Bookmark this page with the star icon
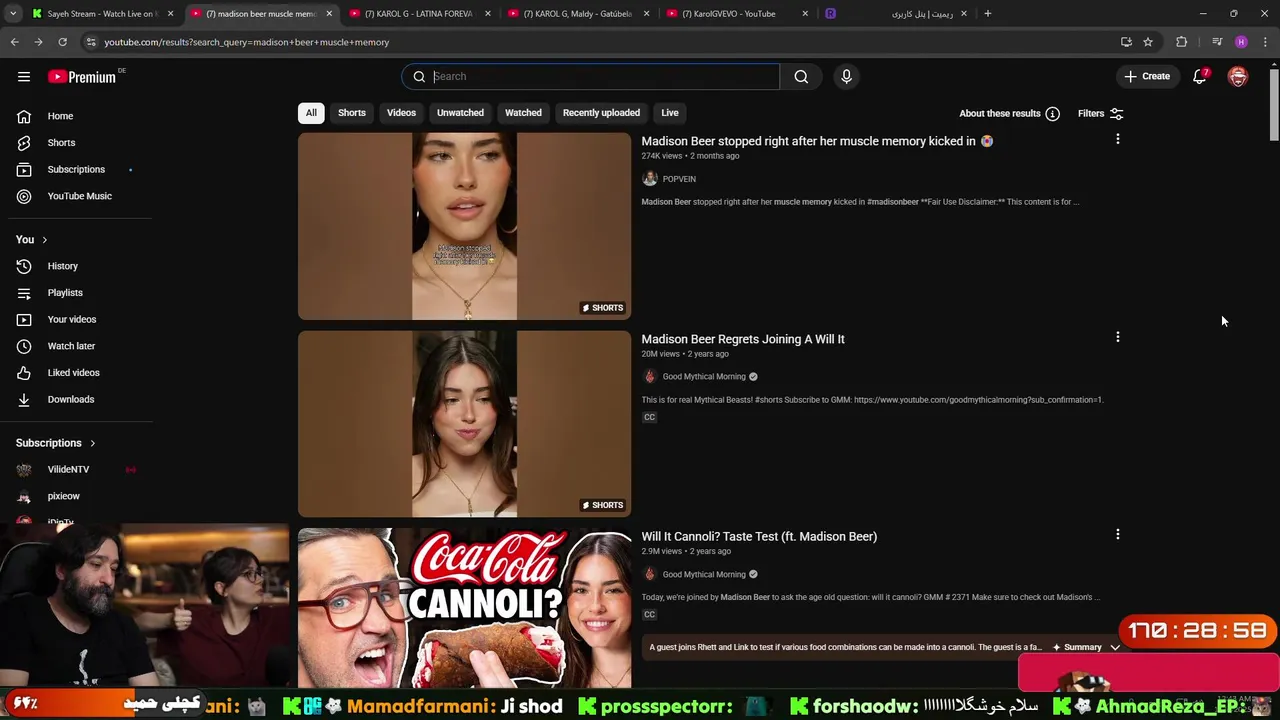Screen dimensions: 1280x720 click(1148, 42)
